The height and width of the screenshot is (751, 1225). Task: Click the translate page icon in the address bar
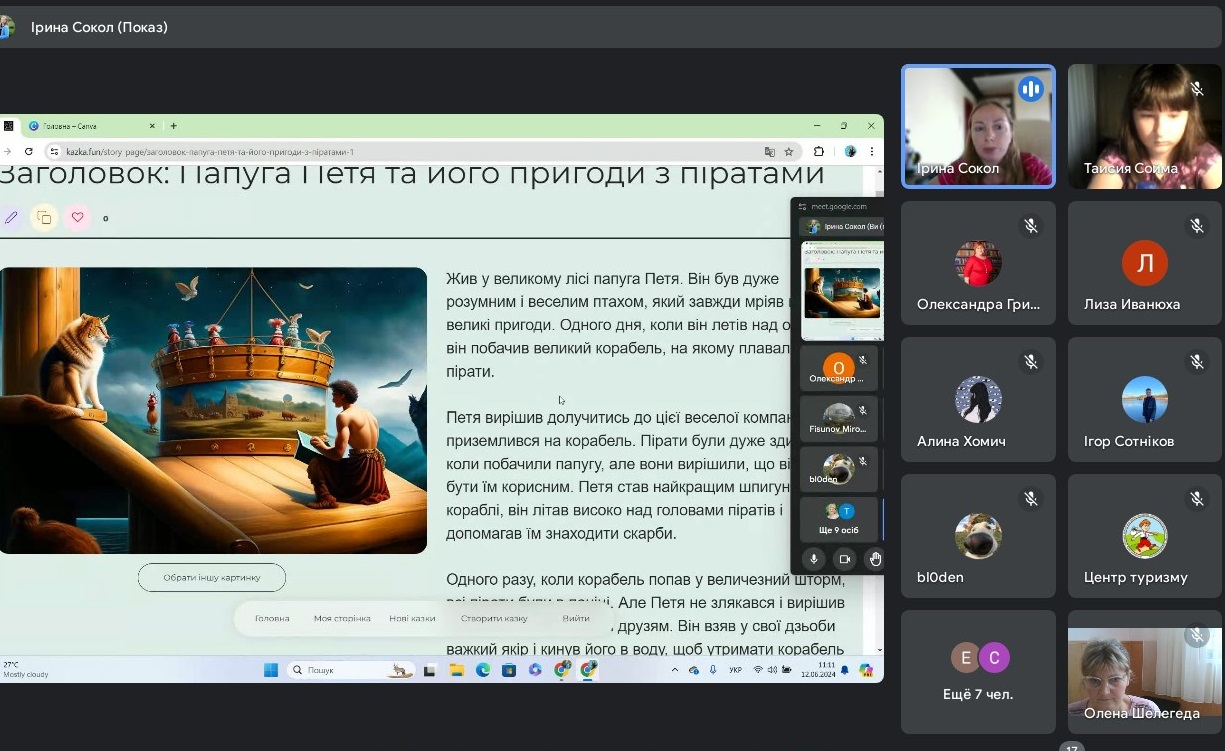tap(769, 152)
